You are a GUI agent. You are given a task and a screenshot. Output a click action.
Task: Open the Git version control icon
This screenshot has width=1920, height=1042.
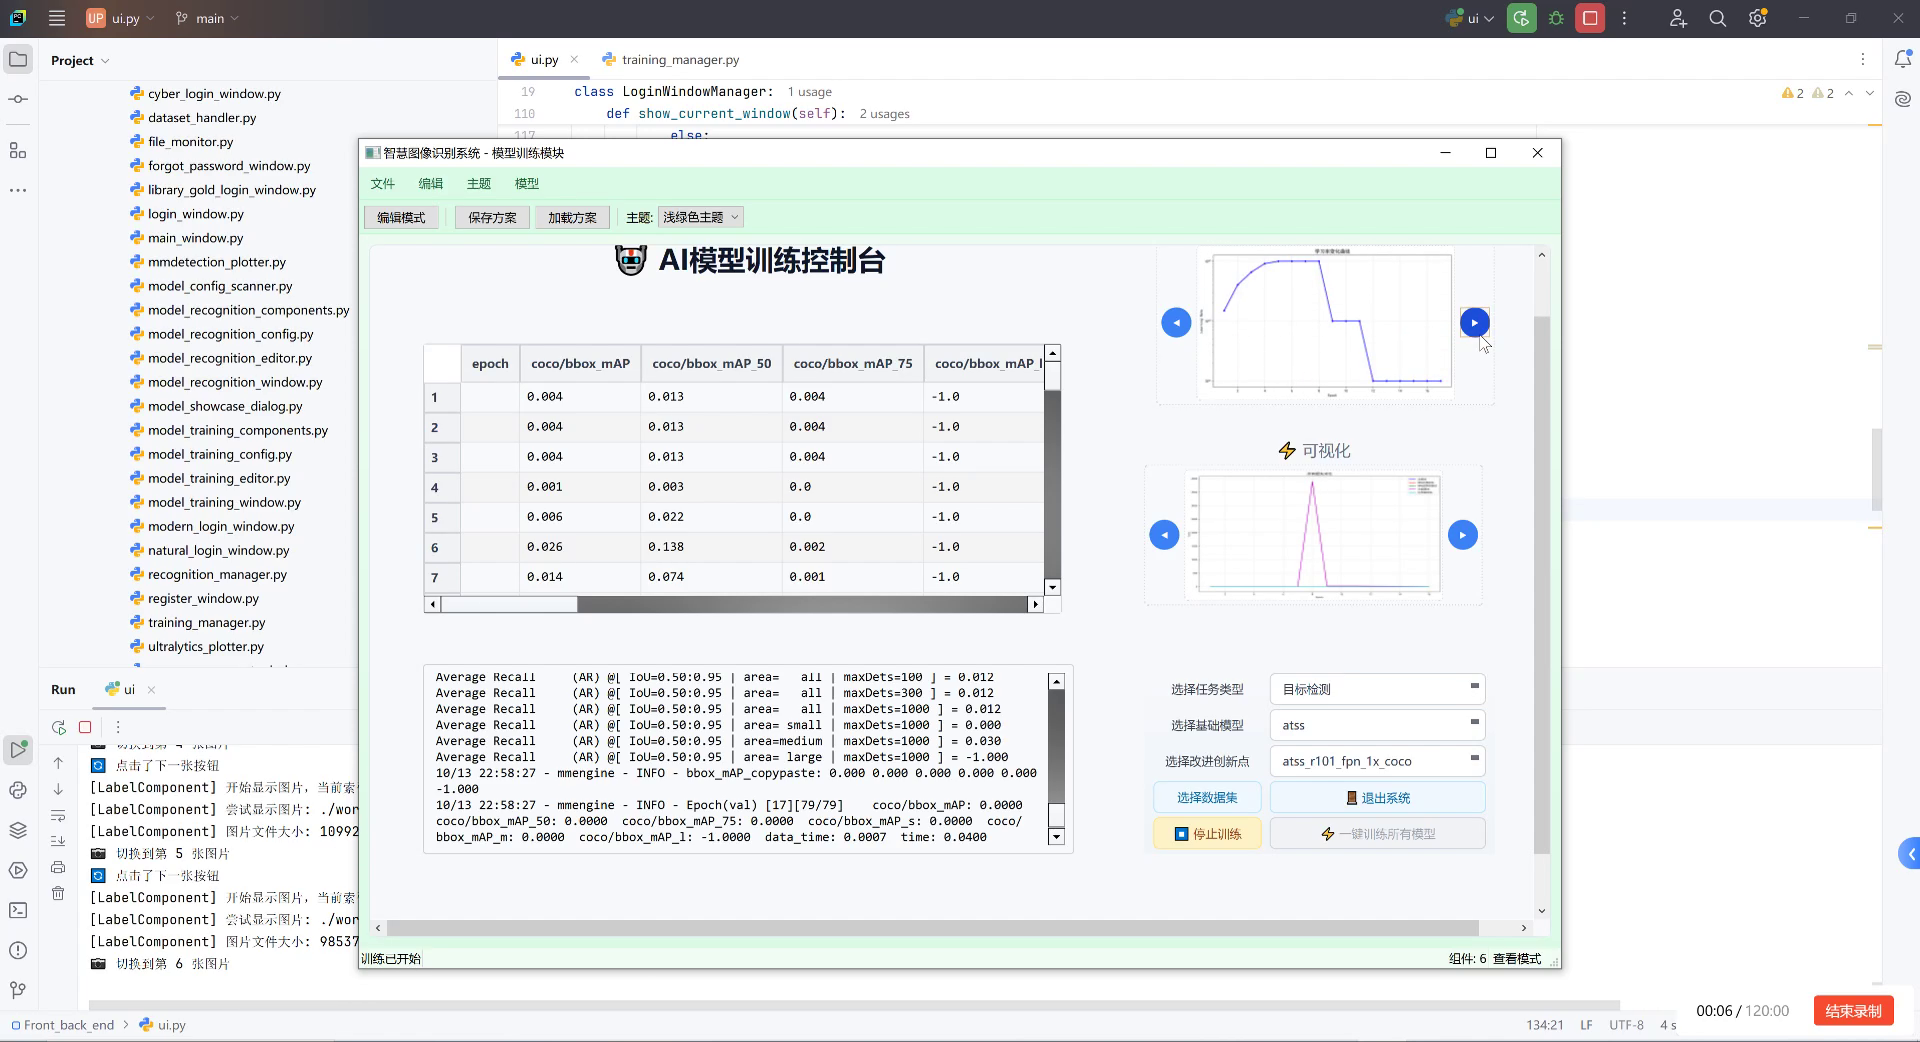tap(18, 990)
